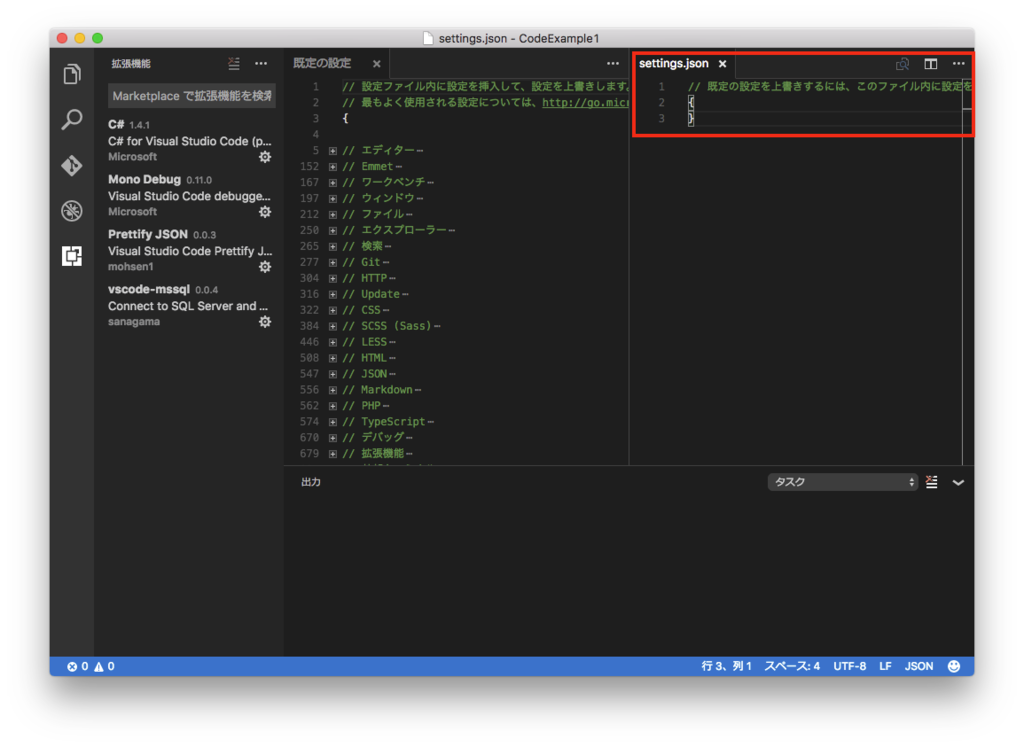Collapse the output panel with chevron
Viewport: 1024px width, 747px height.
958,483
